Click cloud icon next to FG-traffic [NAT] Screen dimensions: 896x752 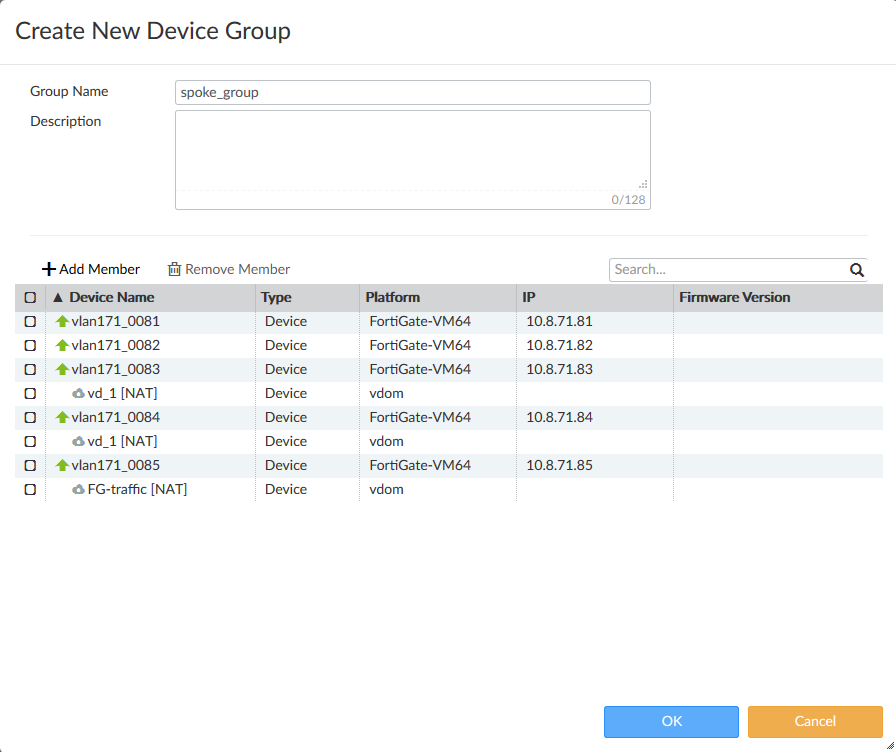click(x=78, y=490)
